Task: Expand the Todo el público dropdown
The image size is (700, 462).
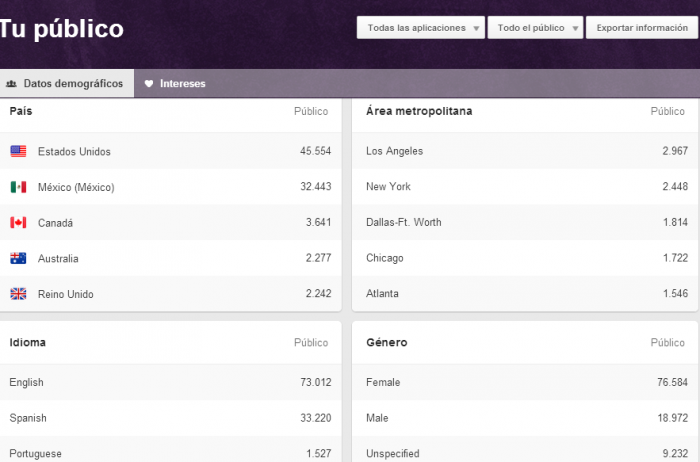Action: (x=534, y=28)
